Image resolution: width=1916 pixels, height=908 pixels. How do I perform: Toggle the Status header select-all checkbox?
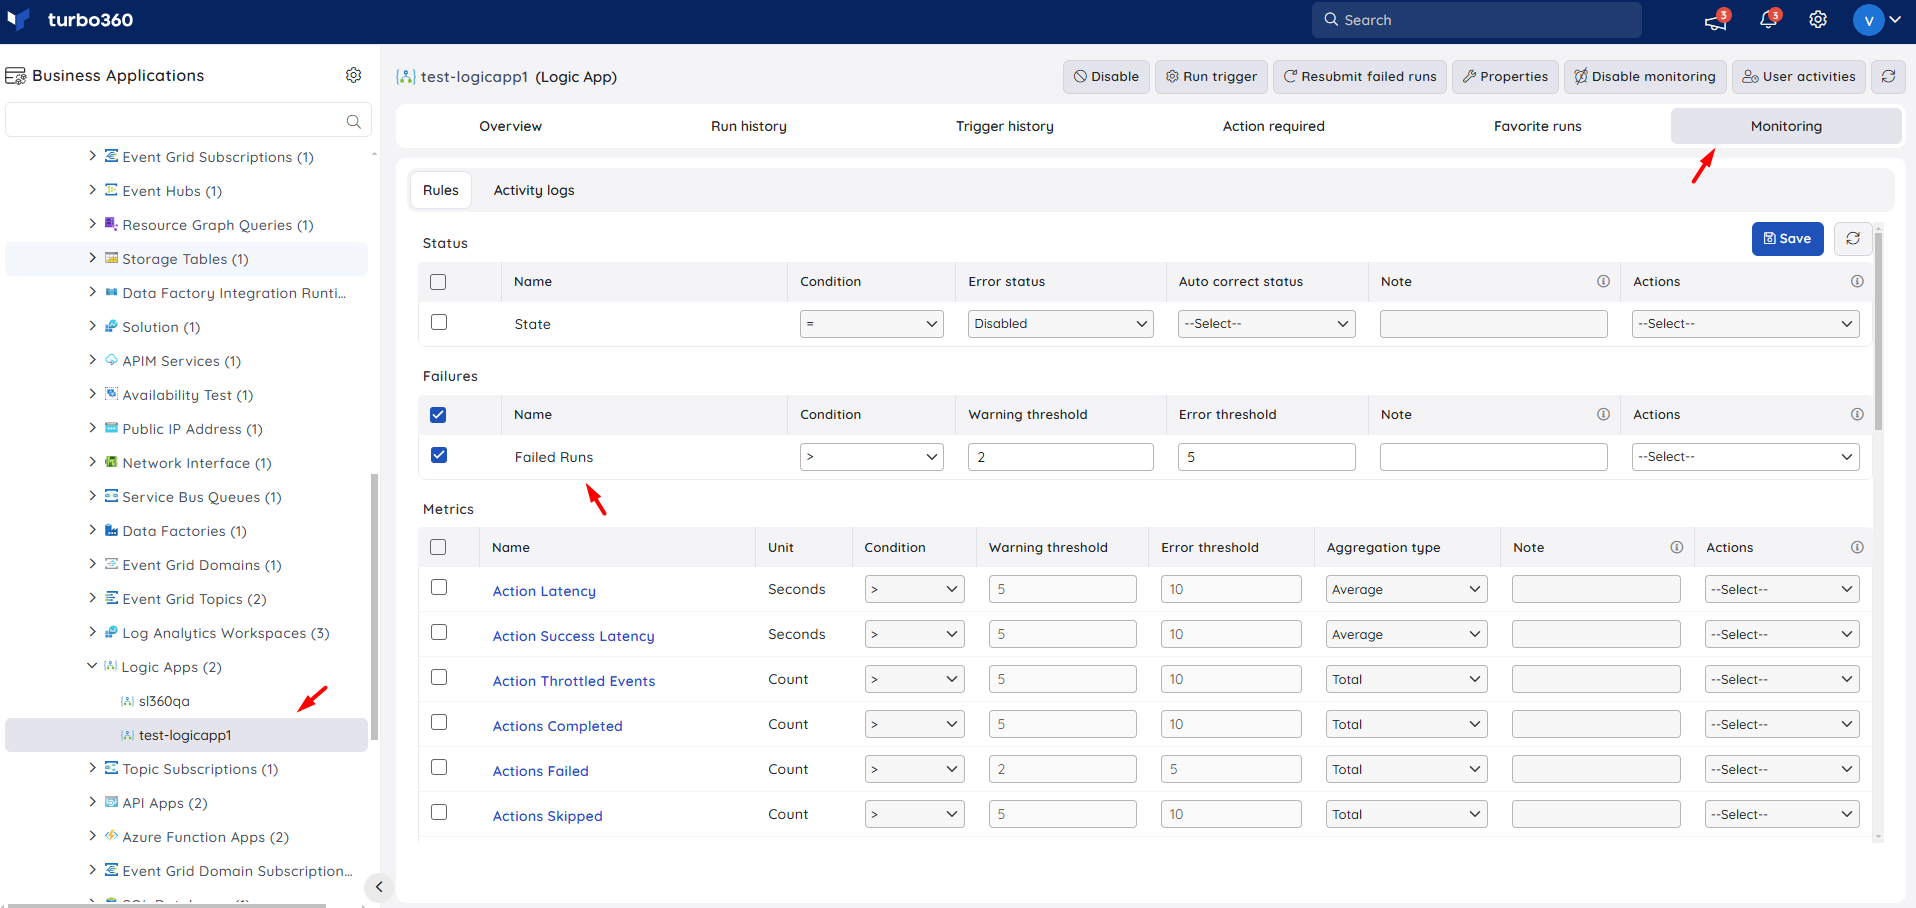(438, 282)
